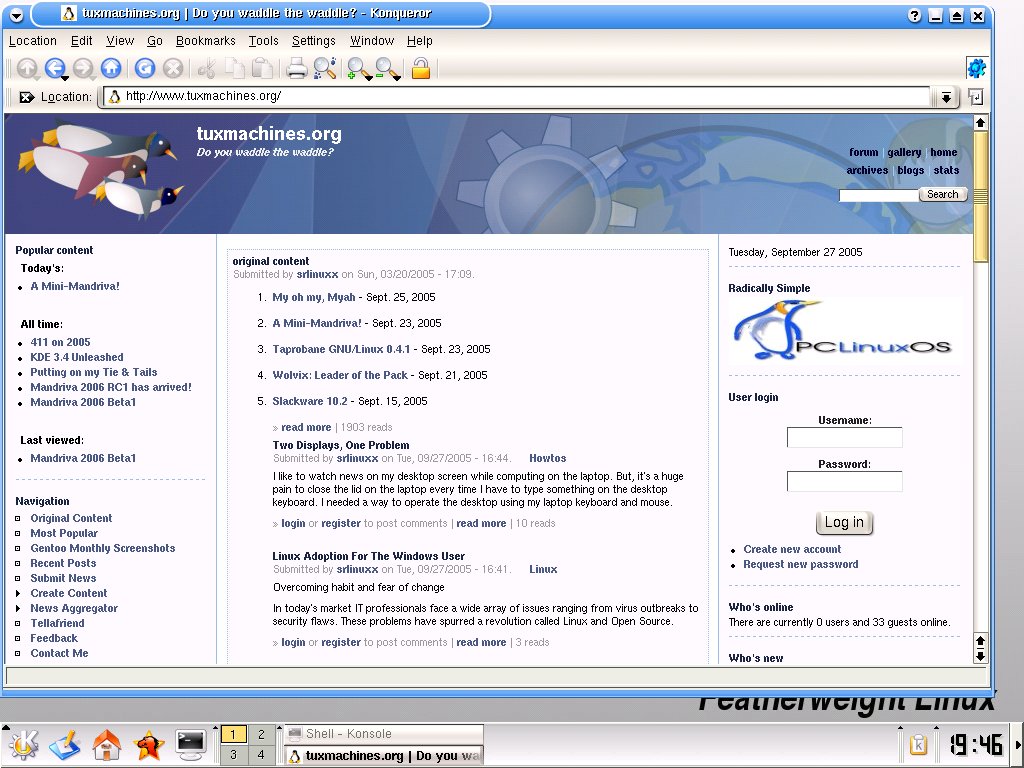Open the Bookmarks menu
The width and height of the screenshot is (1024, 768).
(206, 40)
